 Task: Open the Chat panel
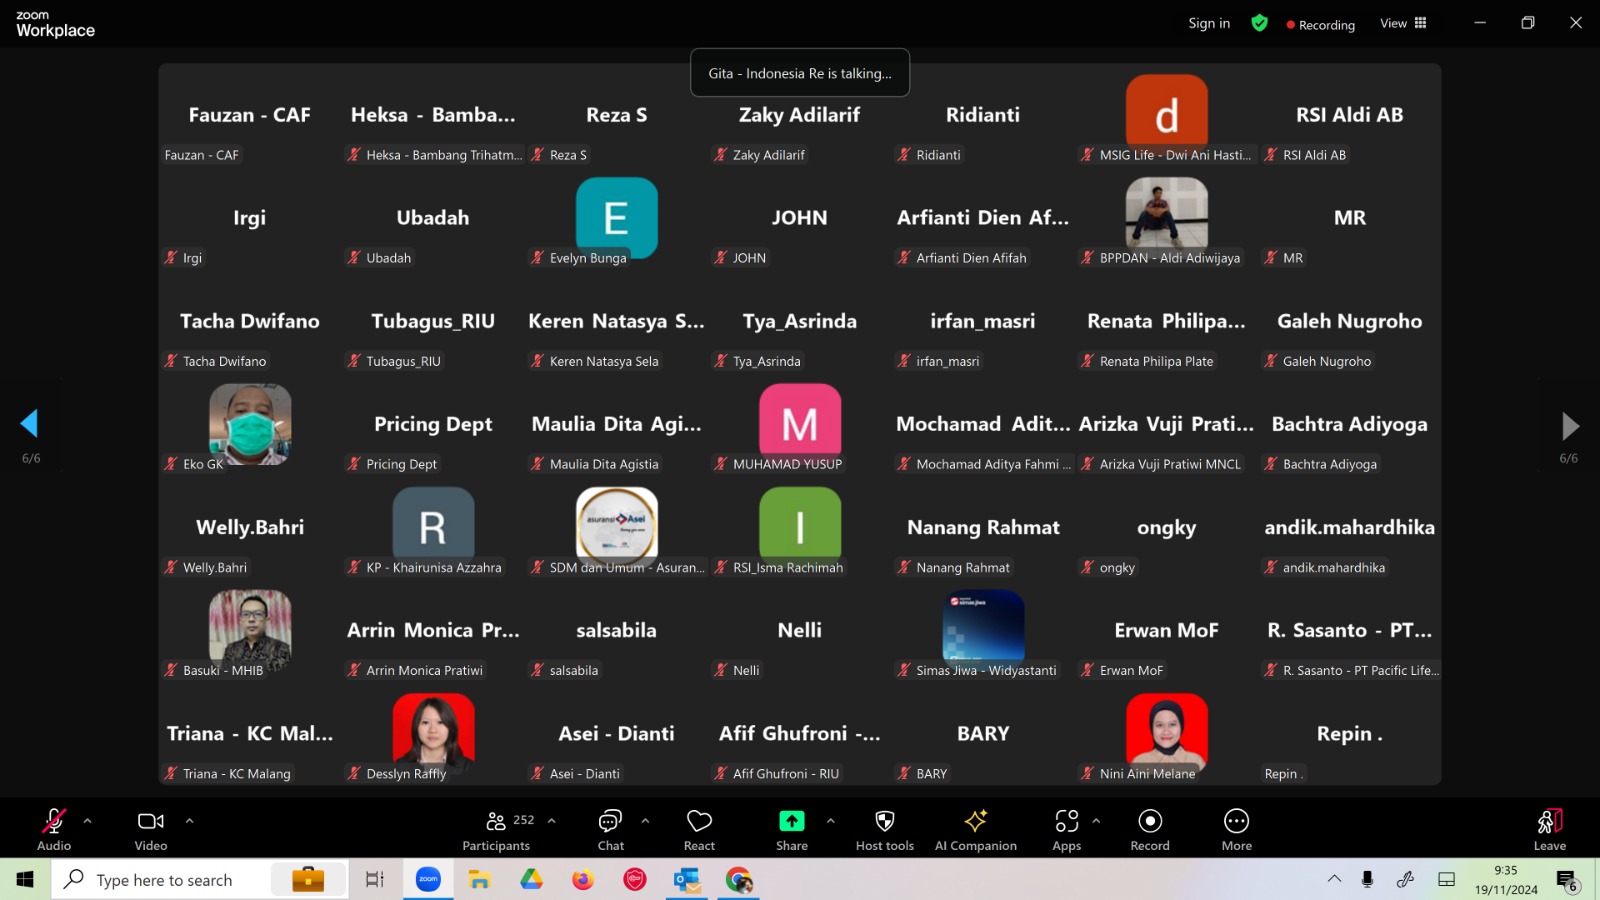pyautogui.click(x=610, y=830)
